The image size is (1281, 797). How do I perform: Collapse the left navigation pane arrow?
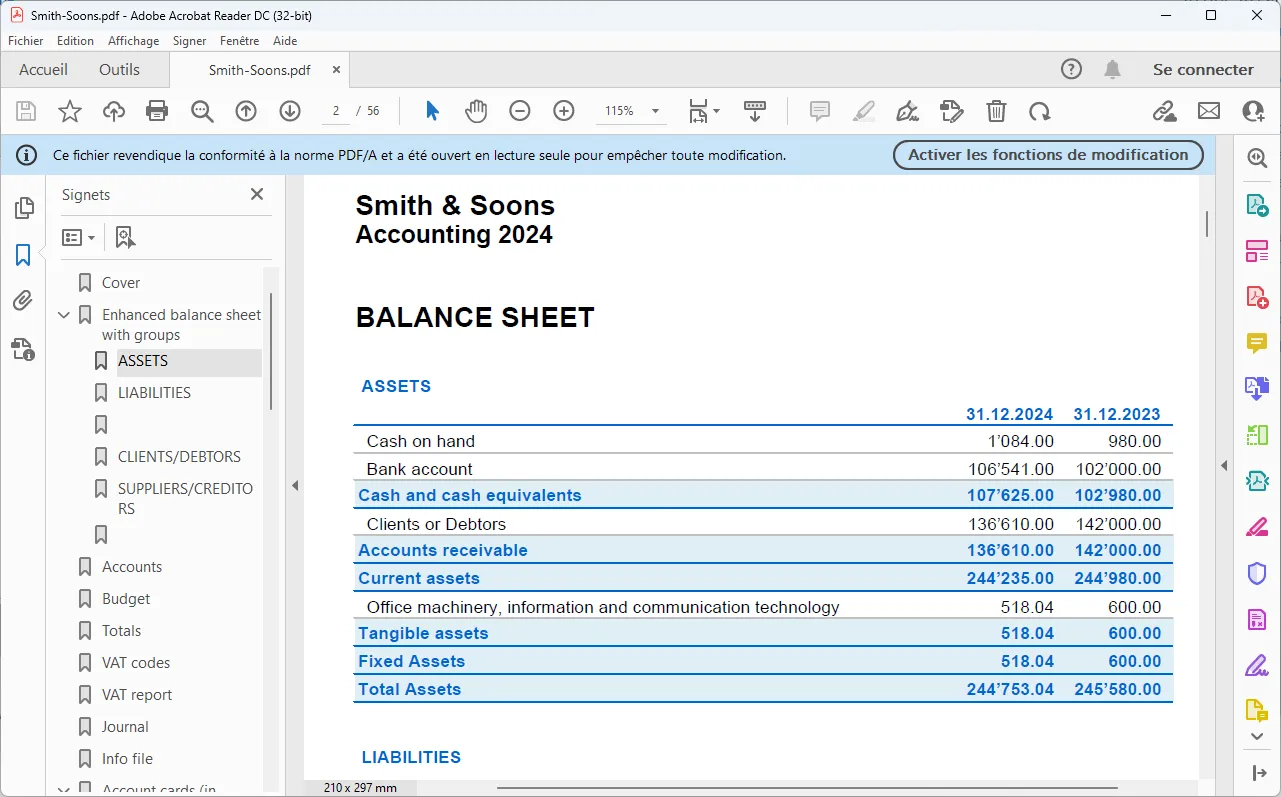coord(295,486)
